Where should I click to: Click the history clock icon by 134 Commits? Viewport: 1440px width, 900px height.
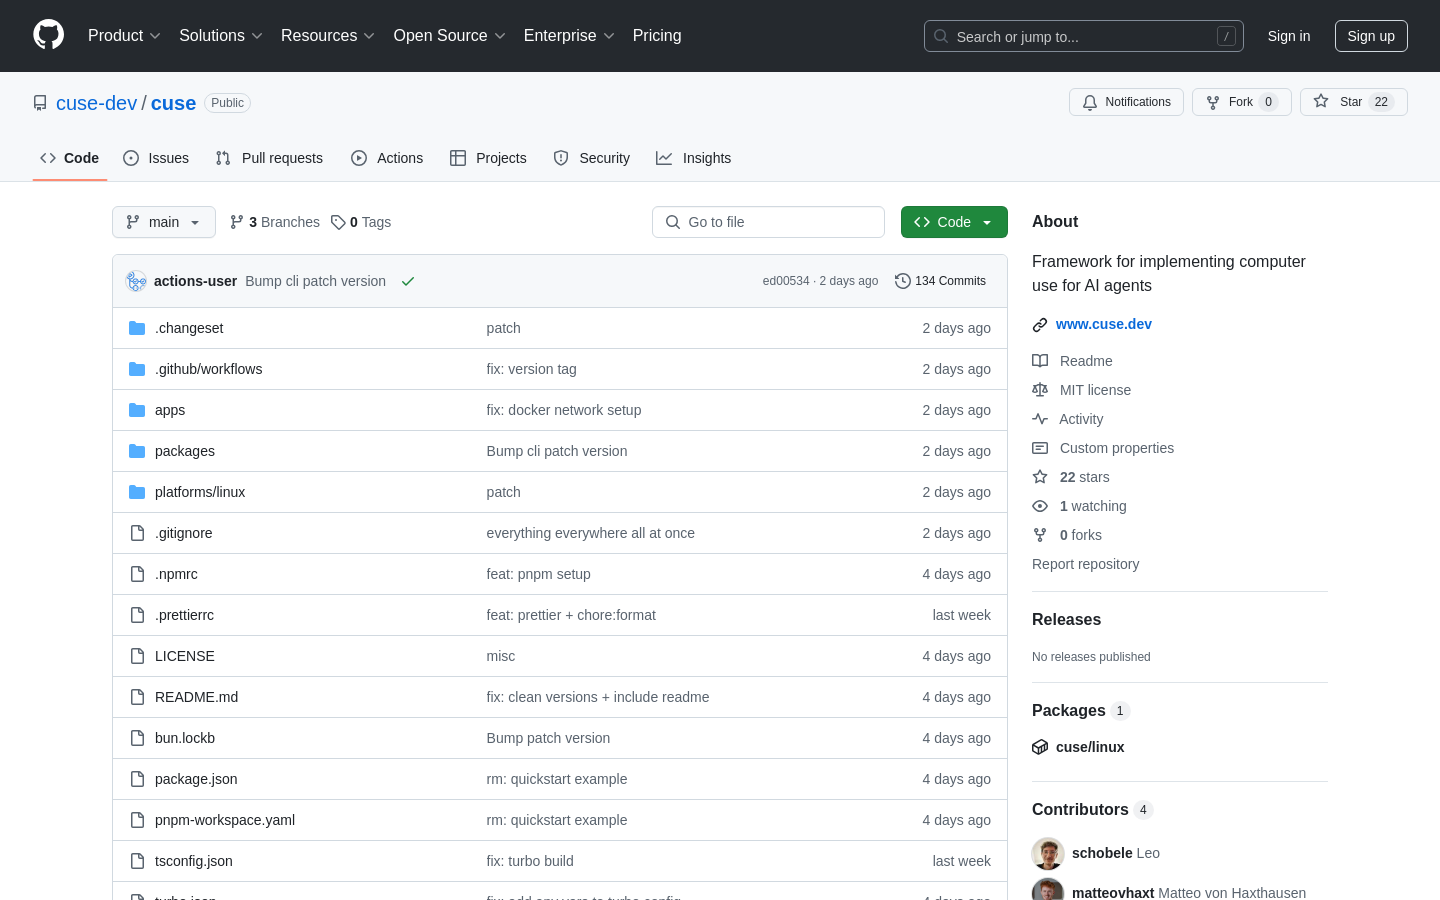pos(902,281)
